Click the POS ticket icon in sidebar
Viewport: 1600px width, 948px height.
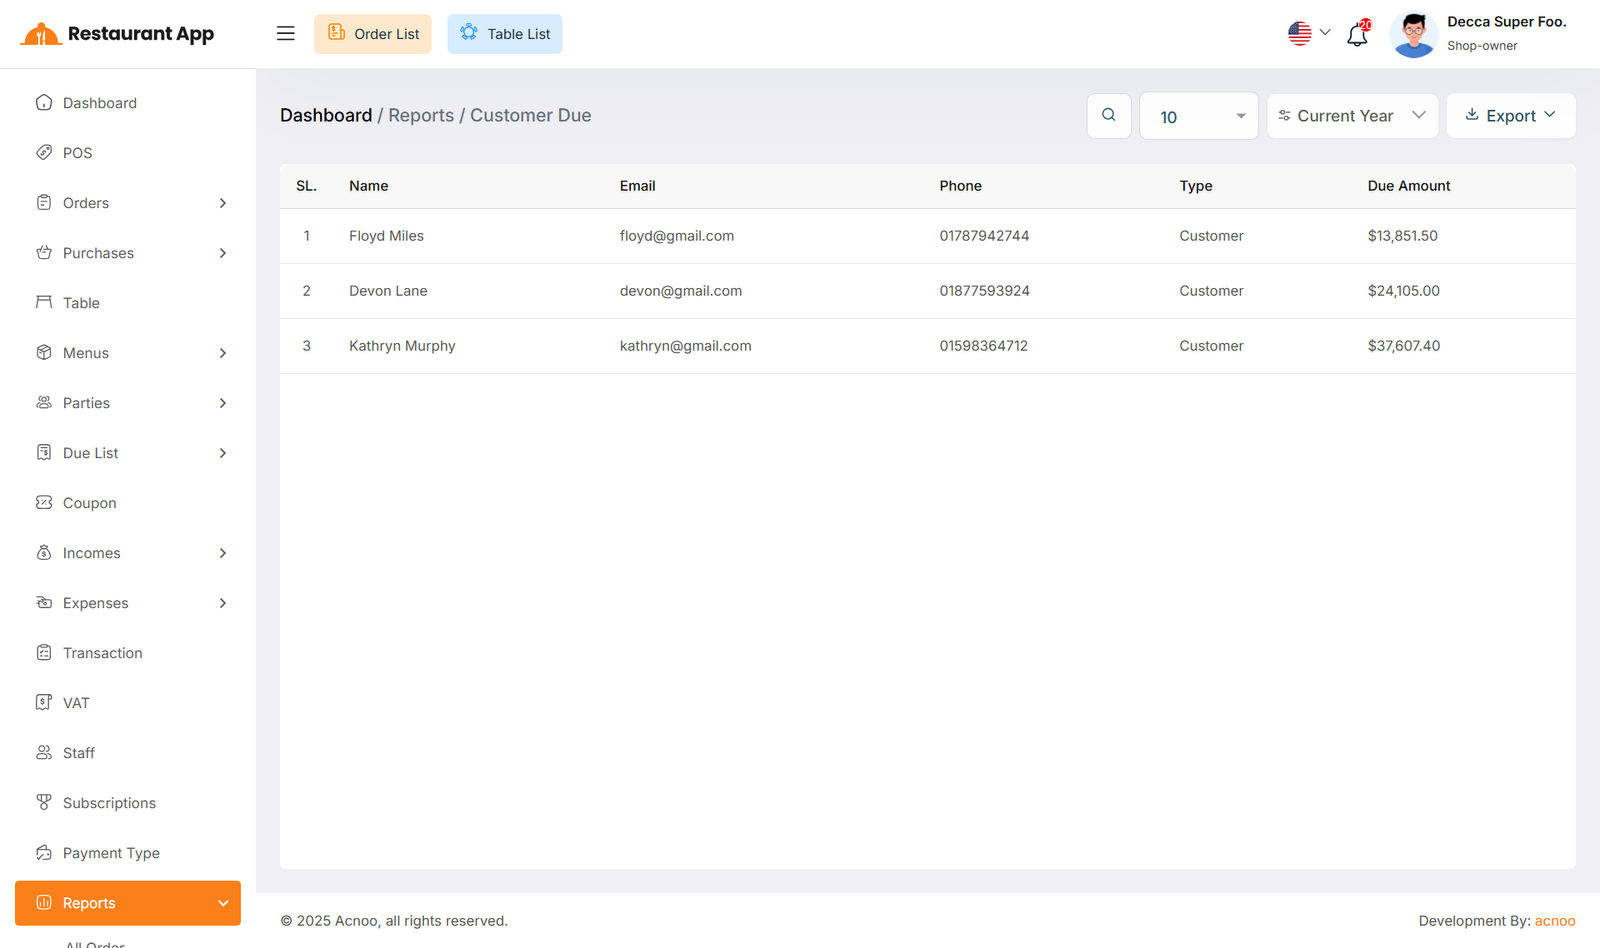tap(44, 153)
